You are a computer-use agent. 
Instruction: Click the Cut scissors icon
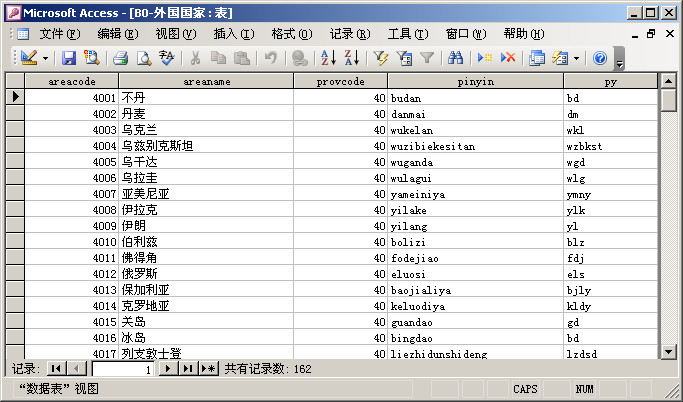(x=196, y=57)
